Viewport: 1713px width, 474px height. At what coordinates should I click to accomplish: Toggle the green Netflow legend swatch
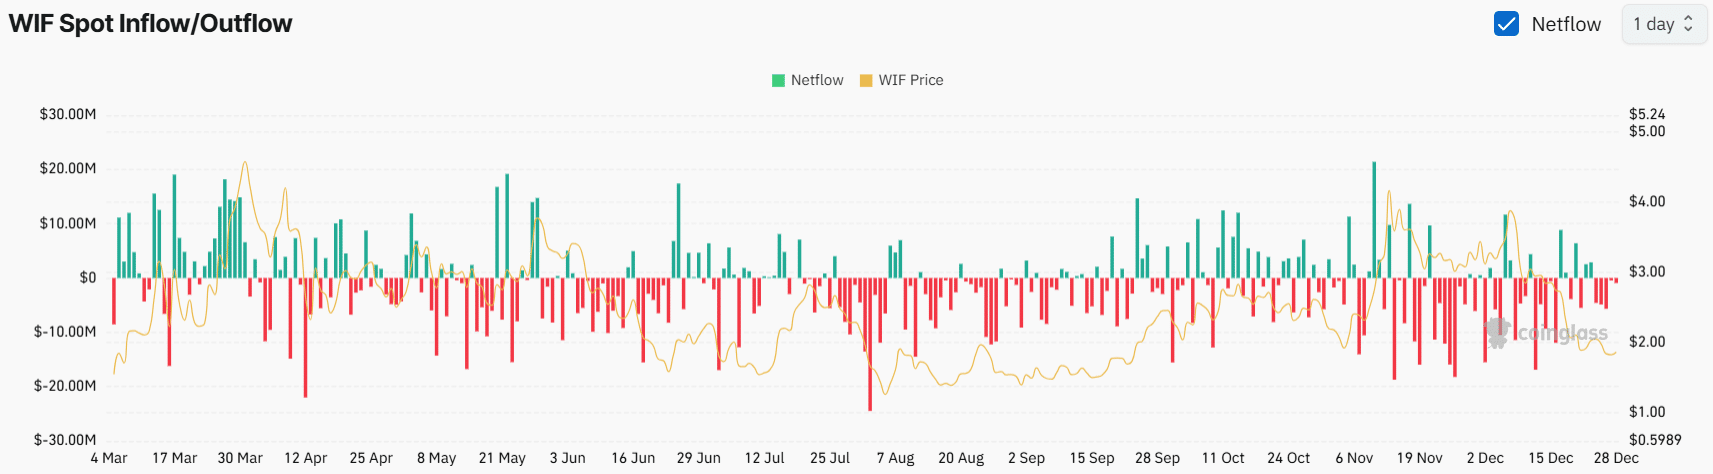pos(778,80)
